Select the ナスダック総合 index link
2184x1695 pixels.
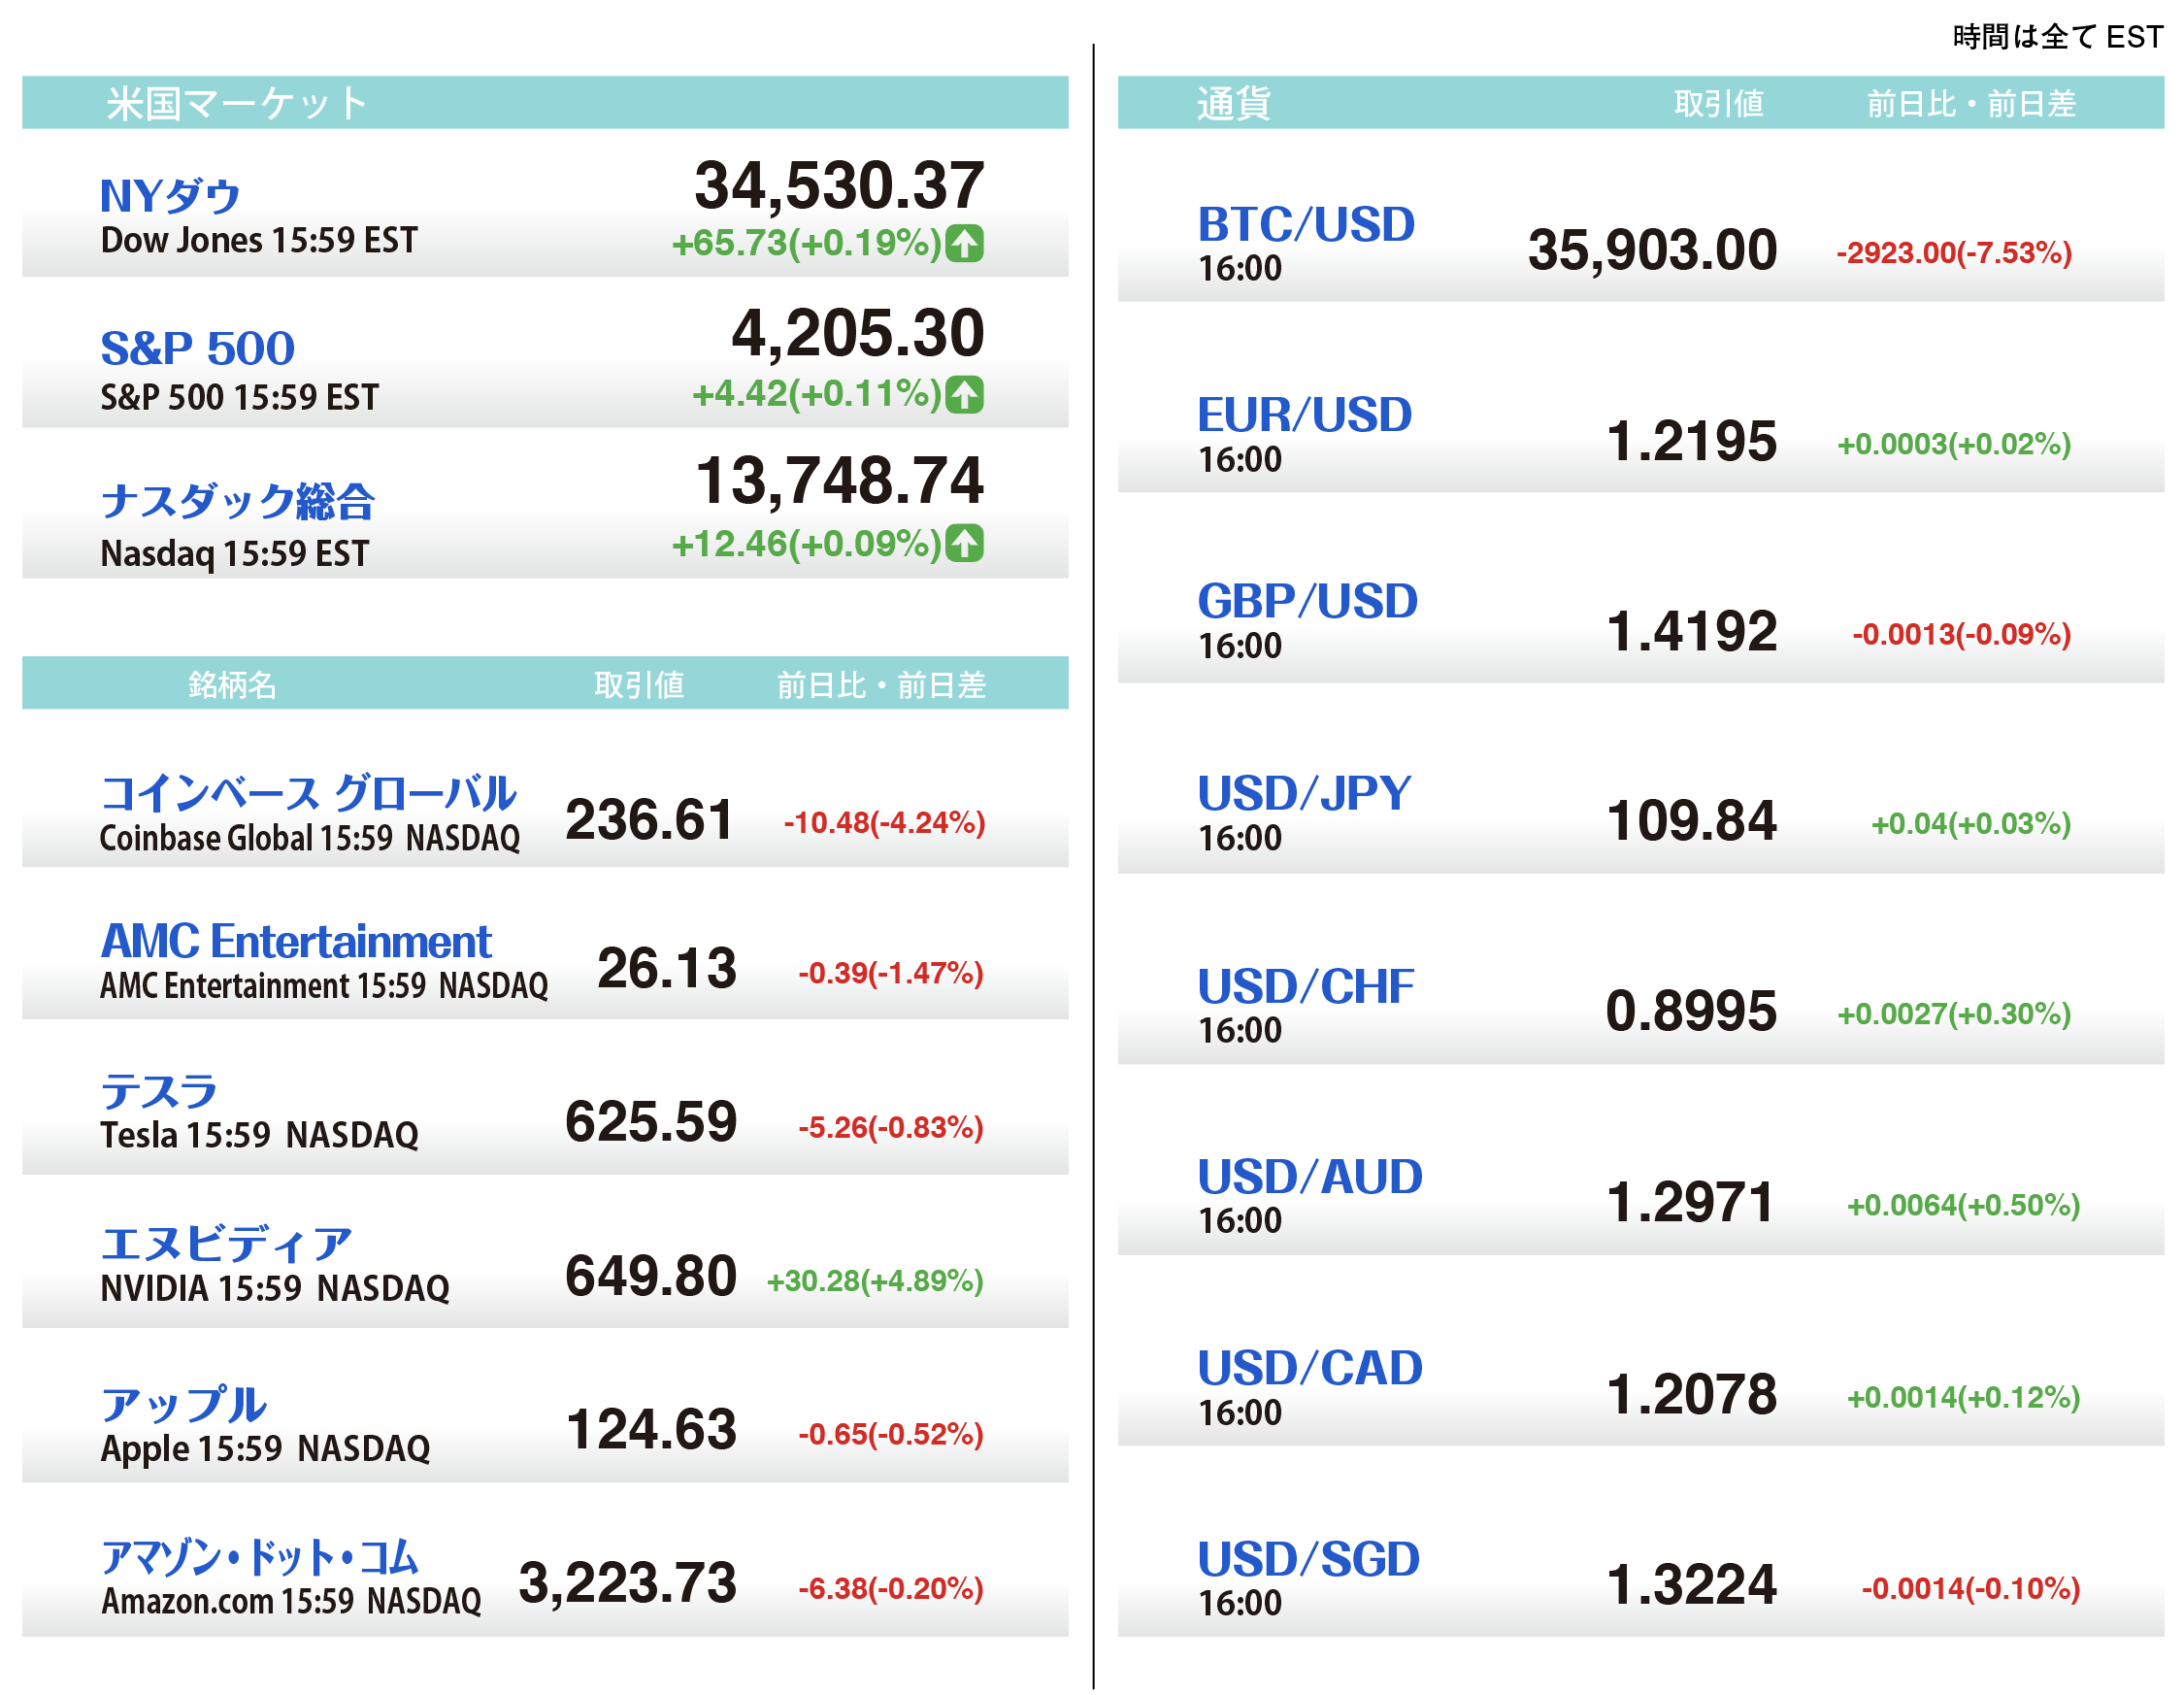coord(237,501)
